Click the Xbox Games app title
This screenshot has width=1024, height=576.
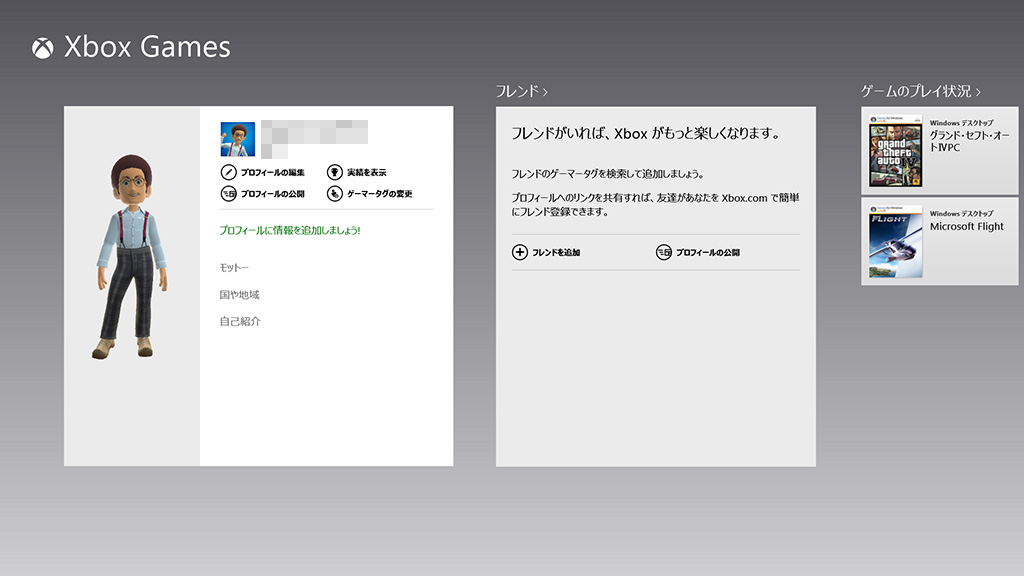147,47
